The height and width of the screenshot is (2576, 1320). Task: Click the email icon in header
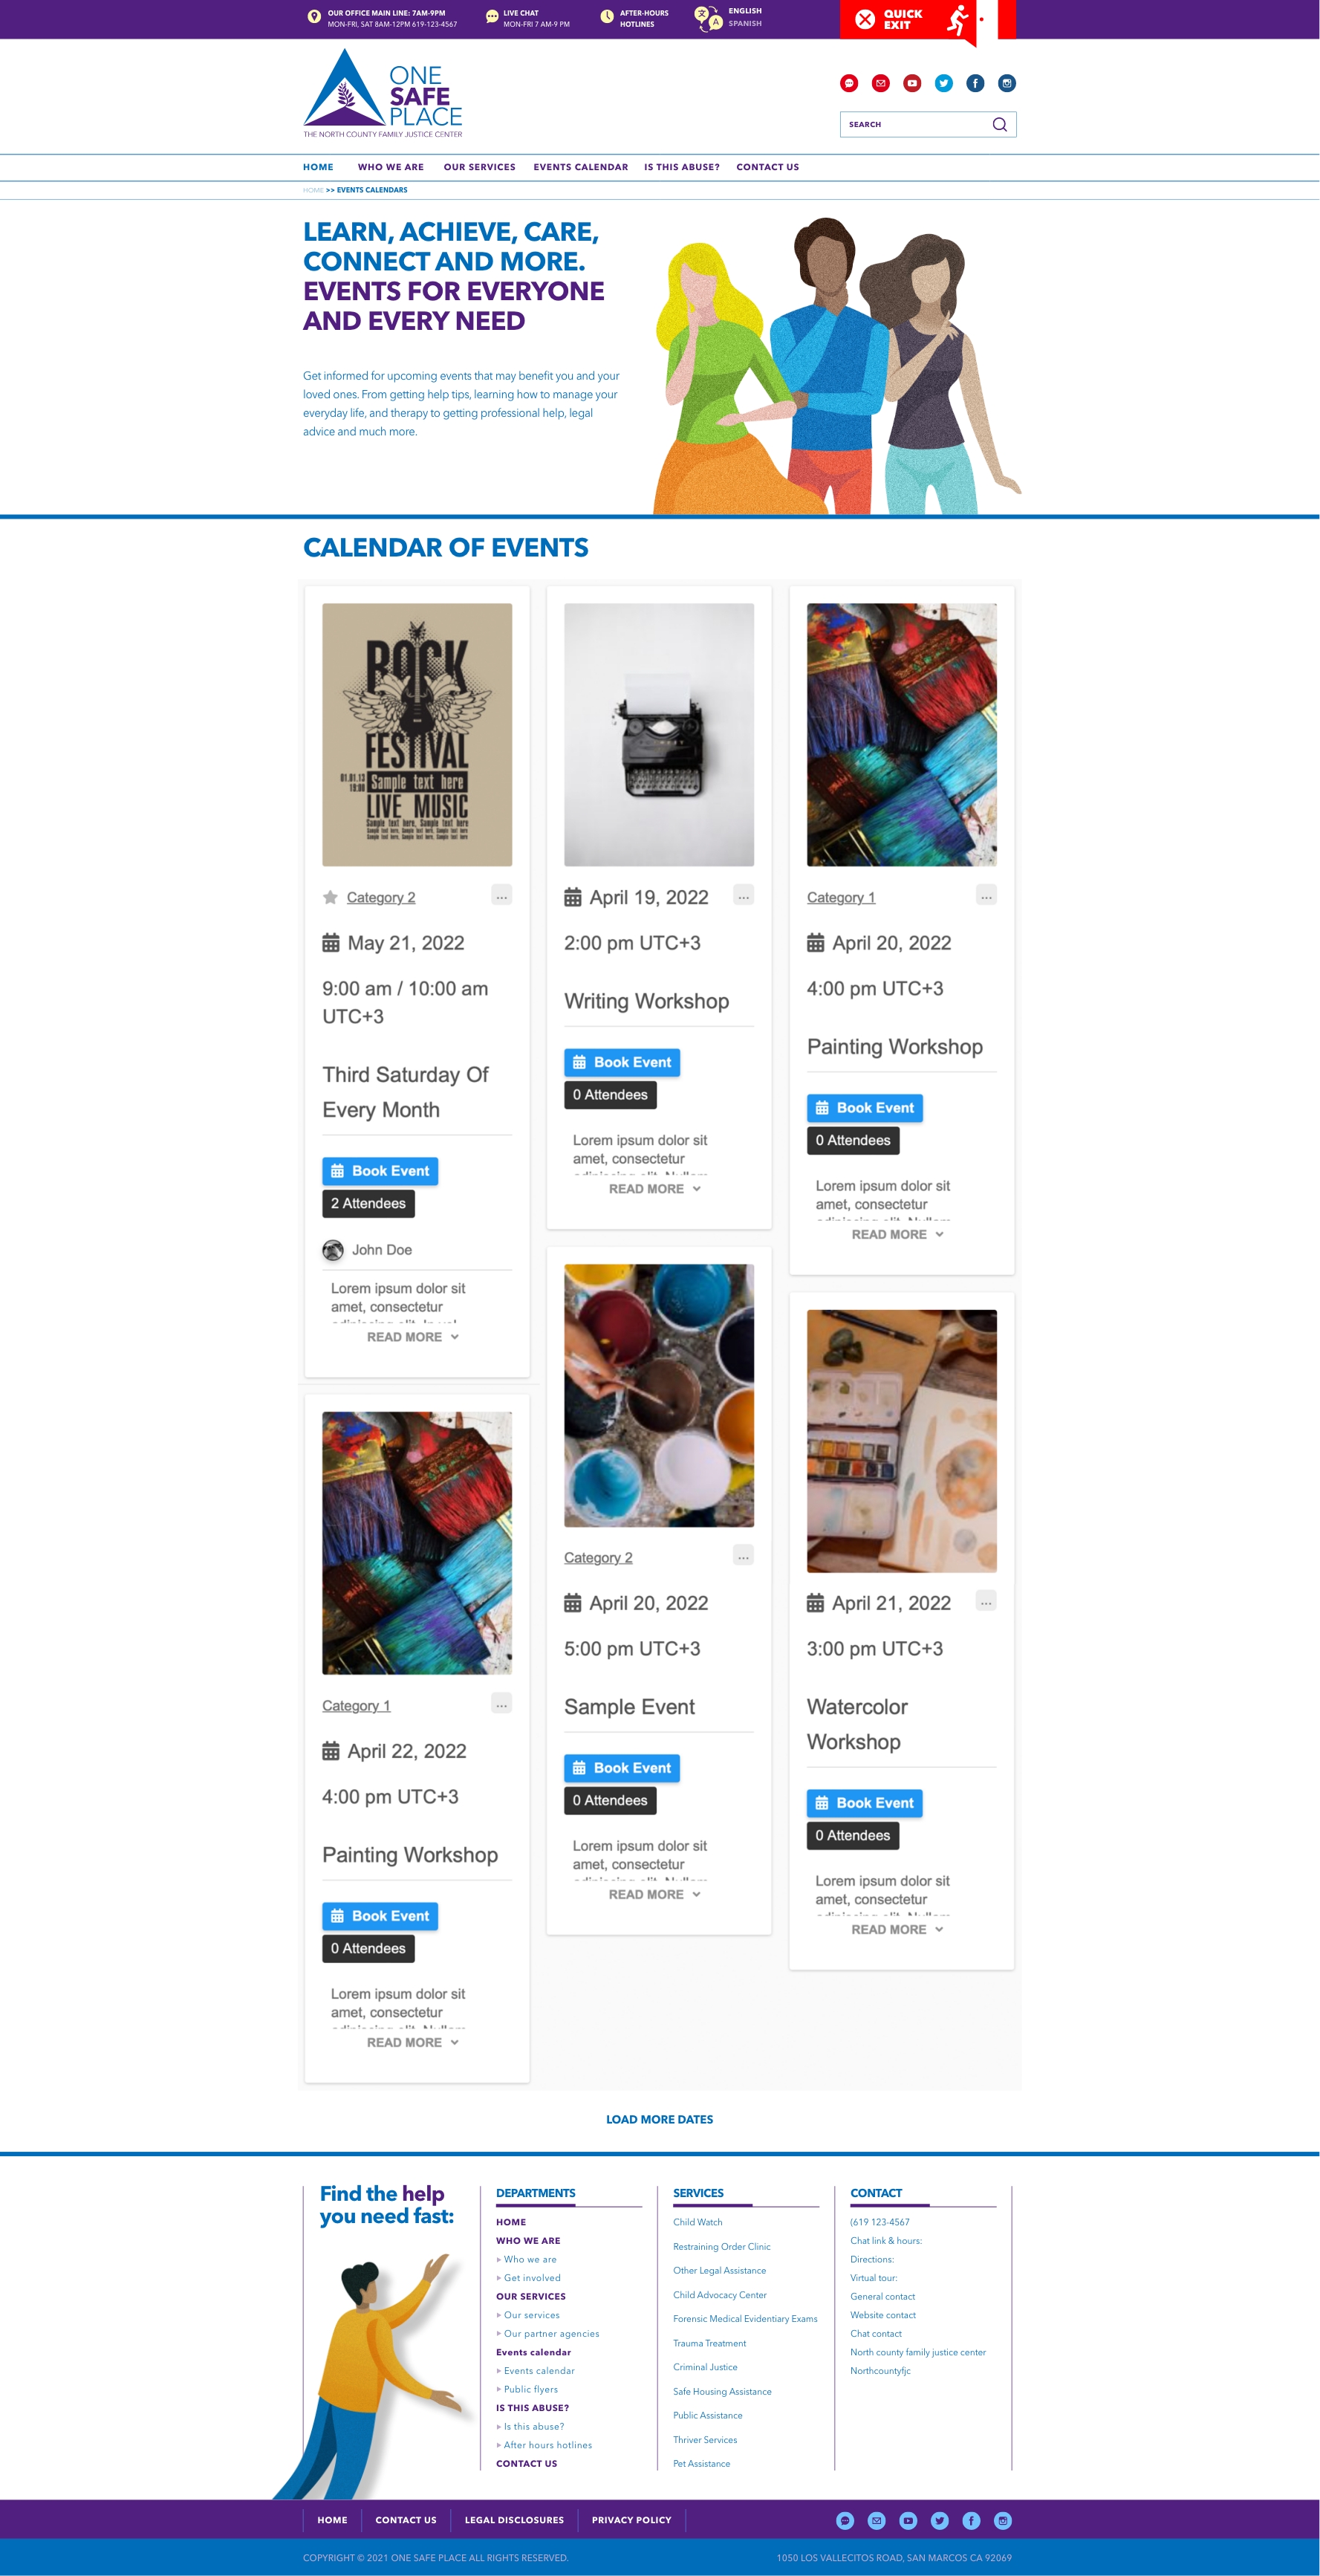click(x=880, y=83)
